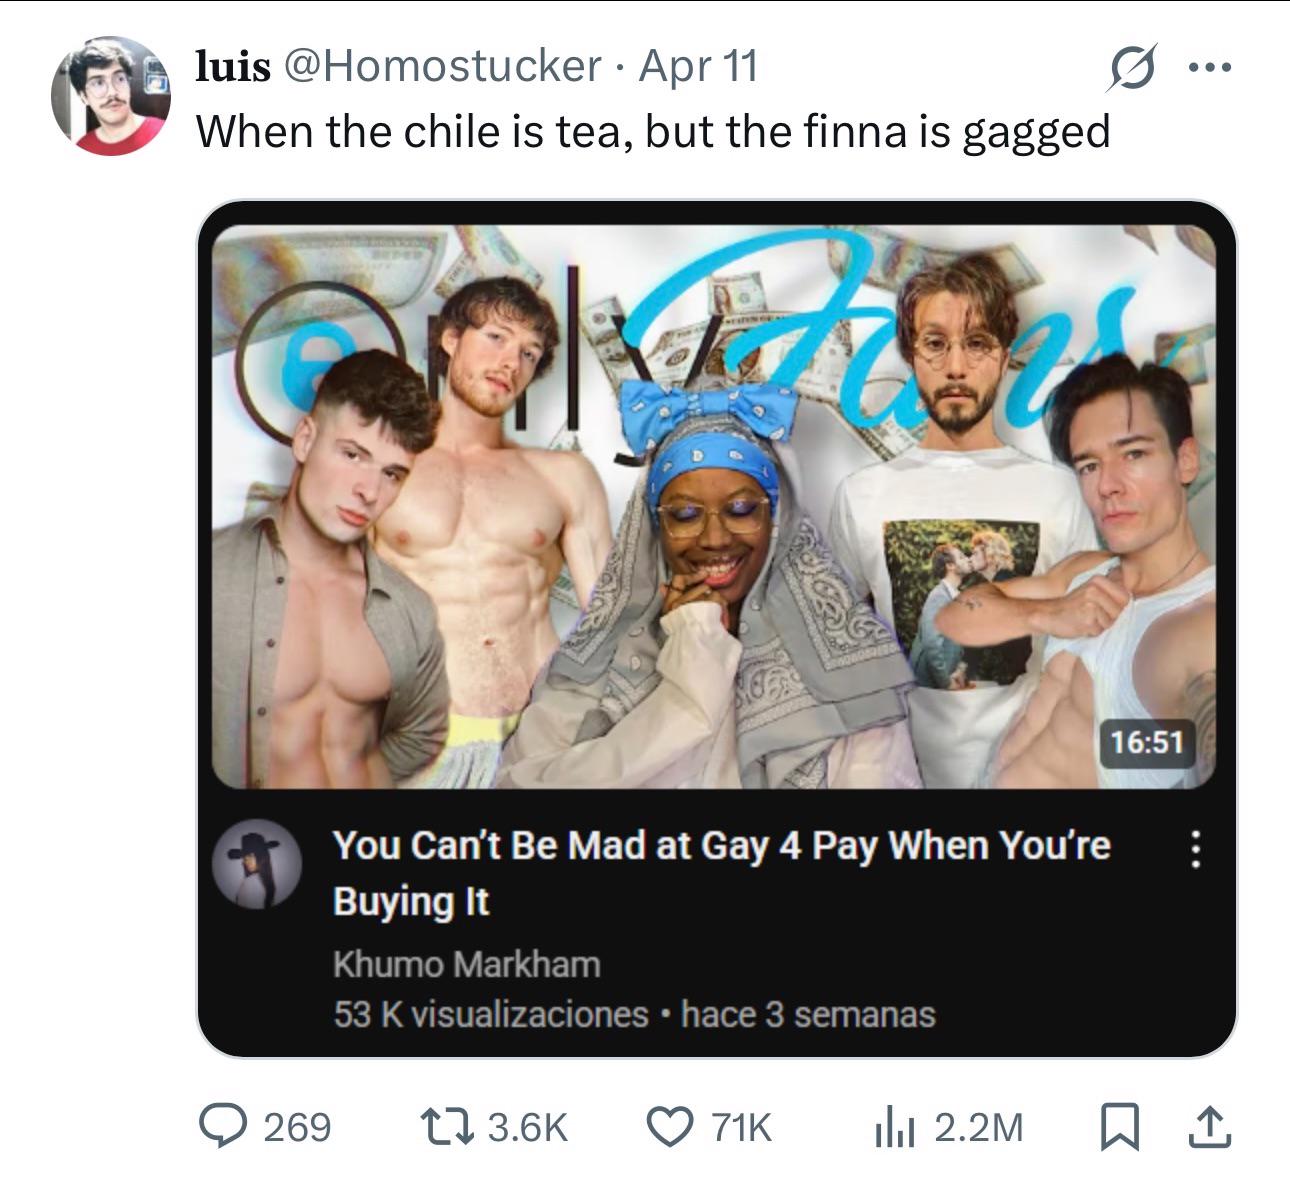1290x1179 pixels.
Task: Open the tweet's three-dot more menu
Action: click(1209, 68)
